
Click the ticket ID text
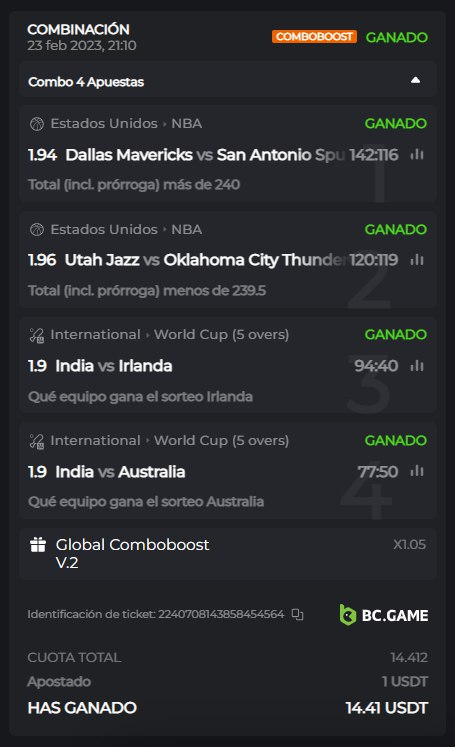coord(156,614)
